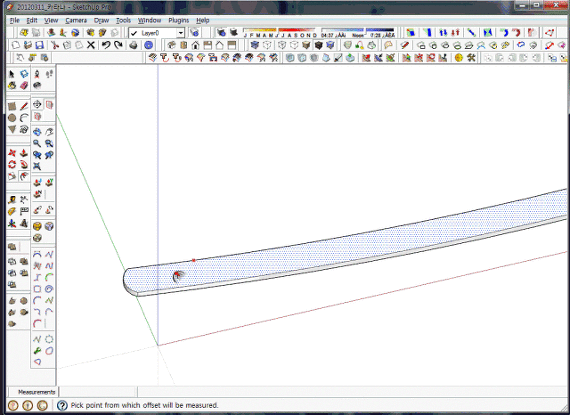Screen dimensions: 570x415
Task: Click the Help question mark button
Action: point(62,405)
